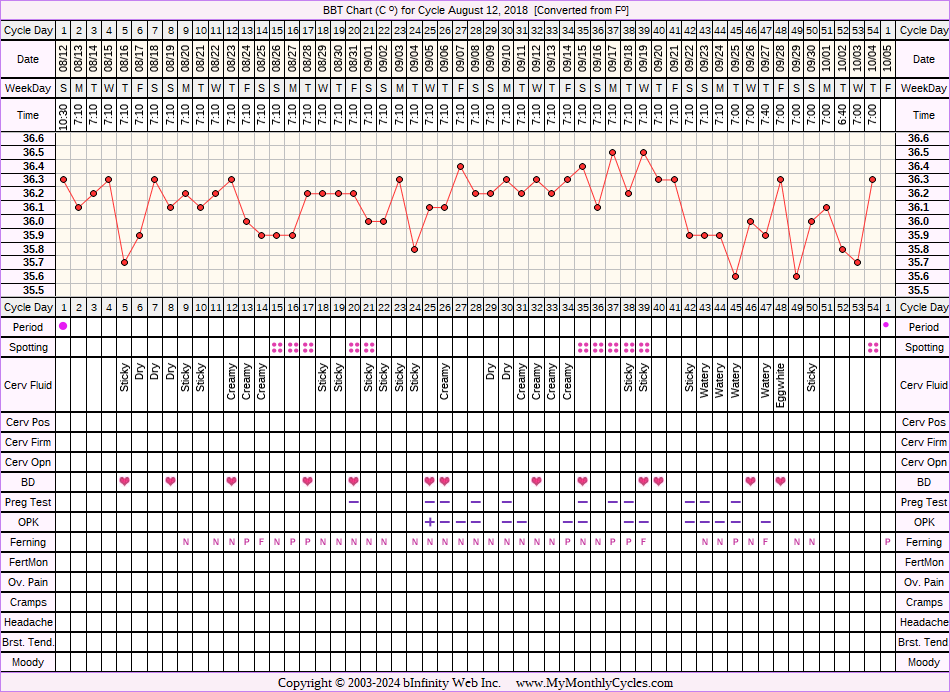
Task: Click the negative pregnancy test mark on day 20
Action: 353,502
